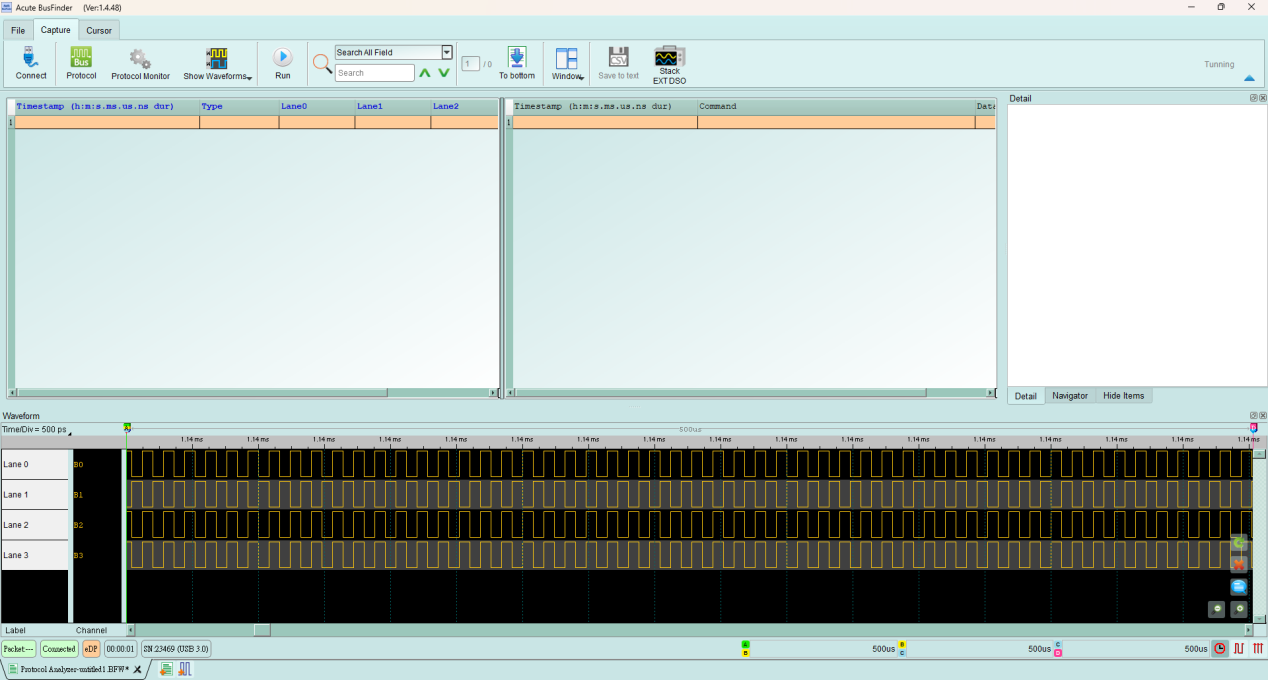Click the magnifier search icon
Image resolution: width=1268 pixels, height=680 pixels.
(x=322, y=64)
